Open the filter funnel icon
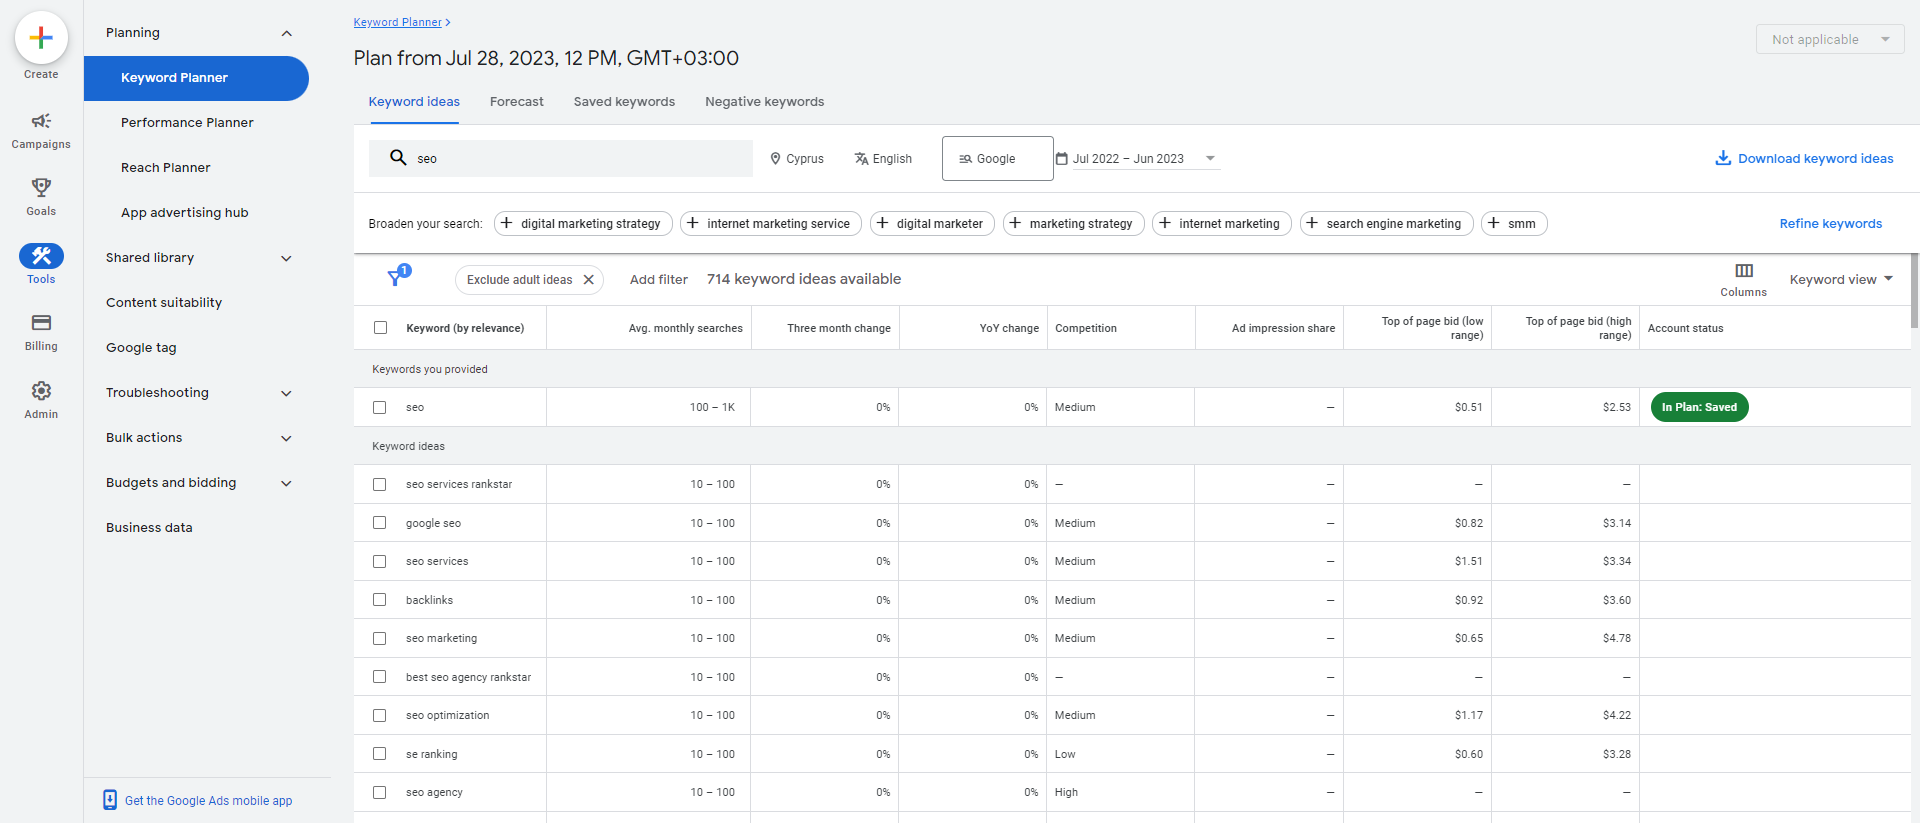 coord(397,277)
